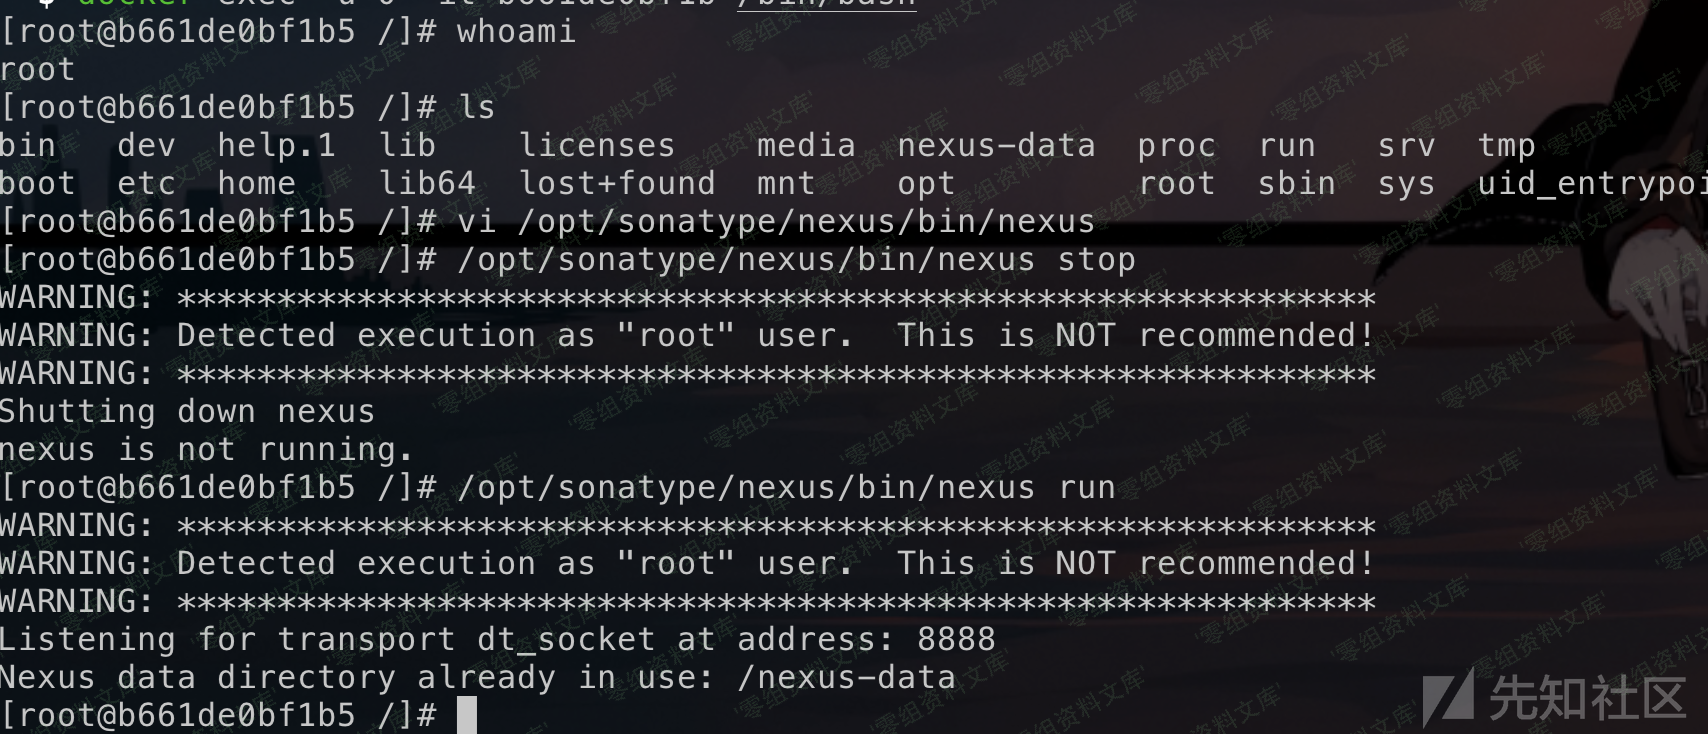1708x734 pixels.
Task: Place cursor at the blinking terminal cursor block
Action: coord(466,715)
